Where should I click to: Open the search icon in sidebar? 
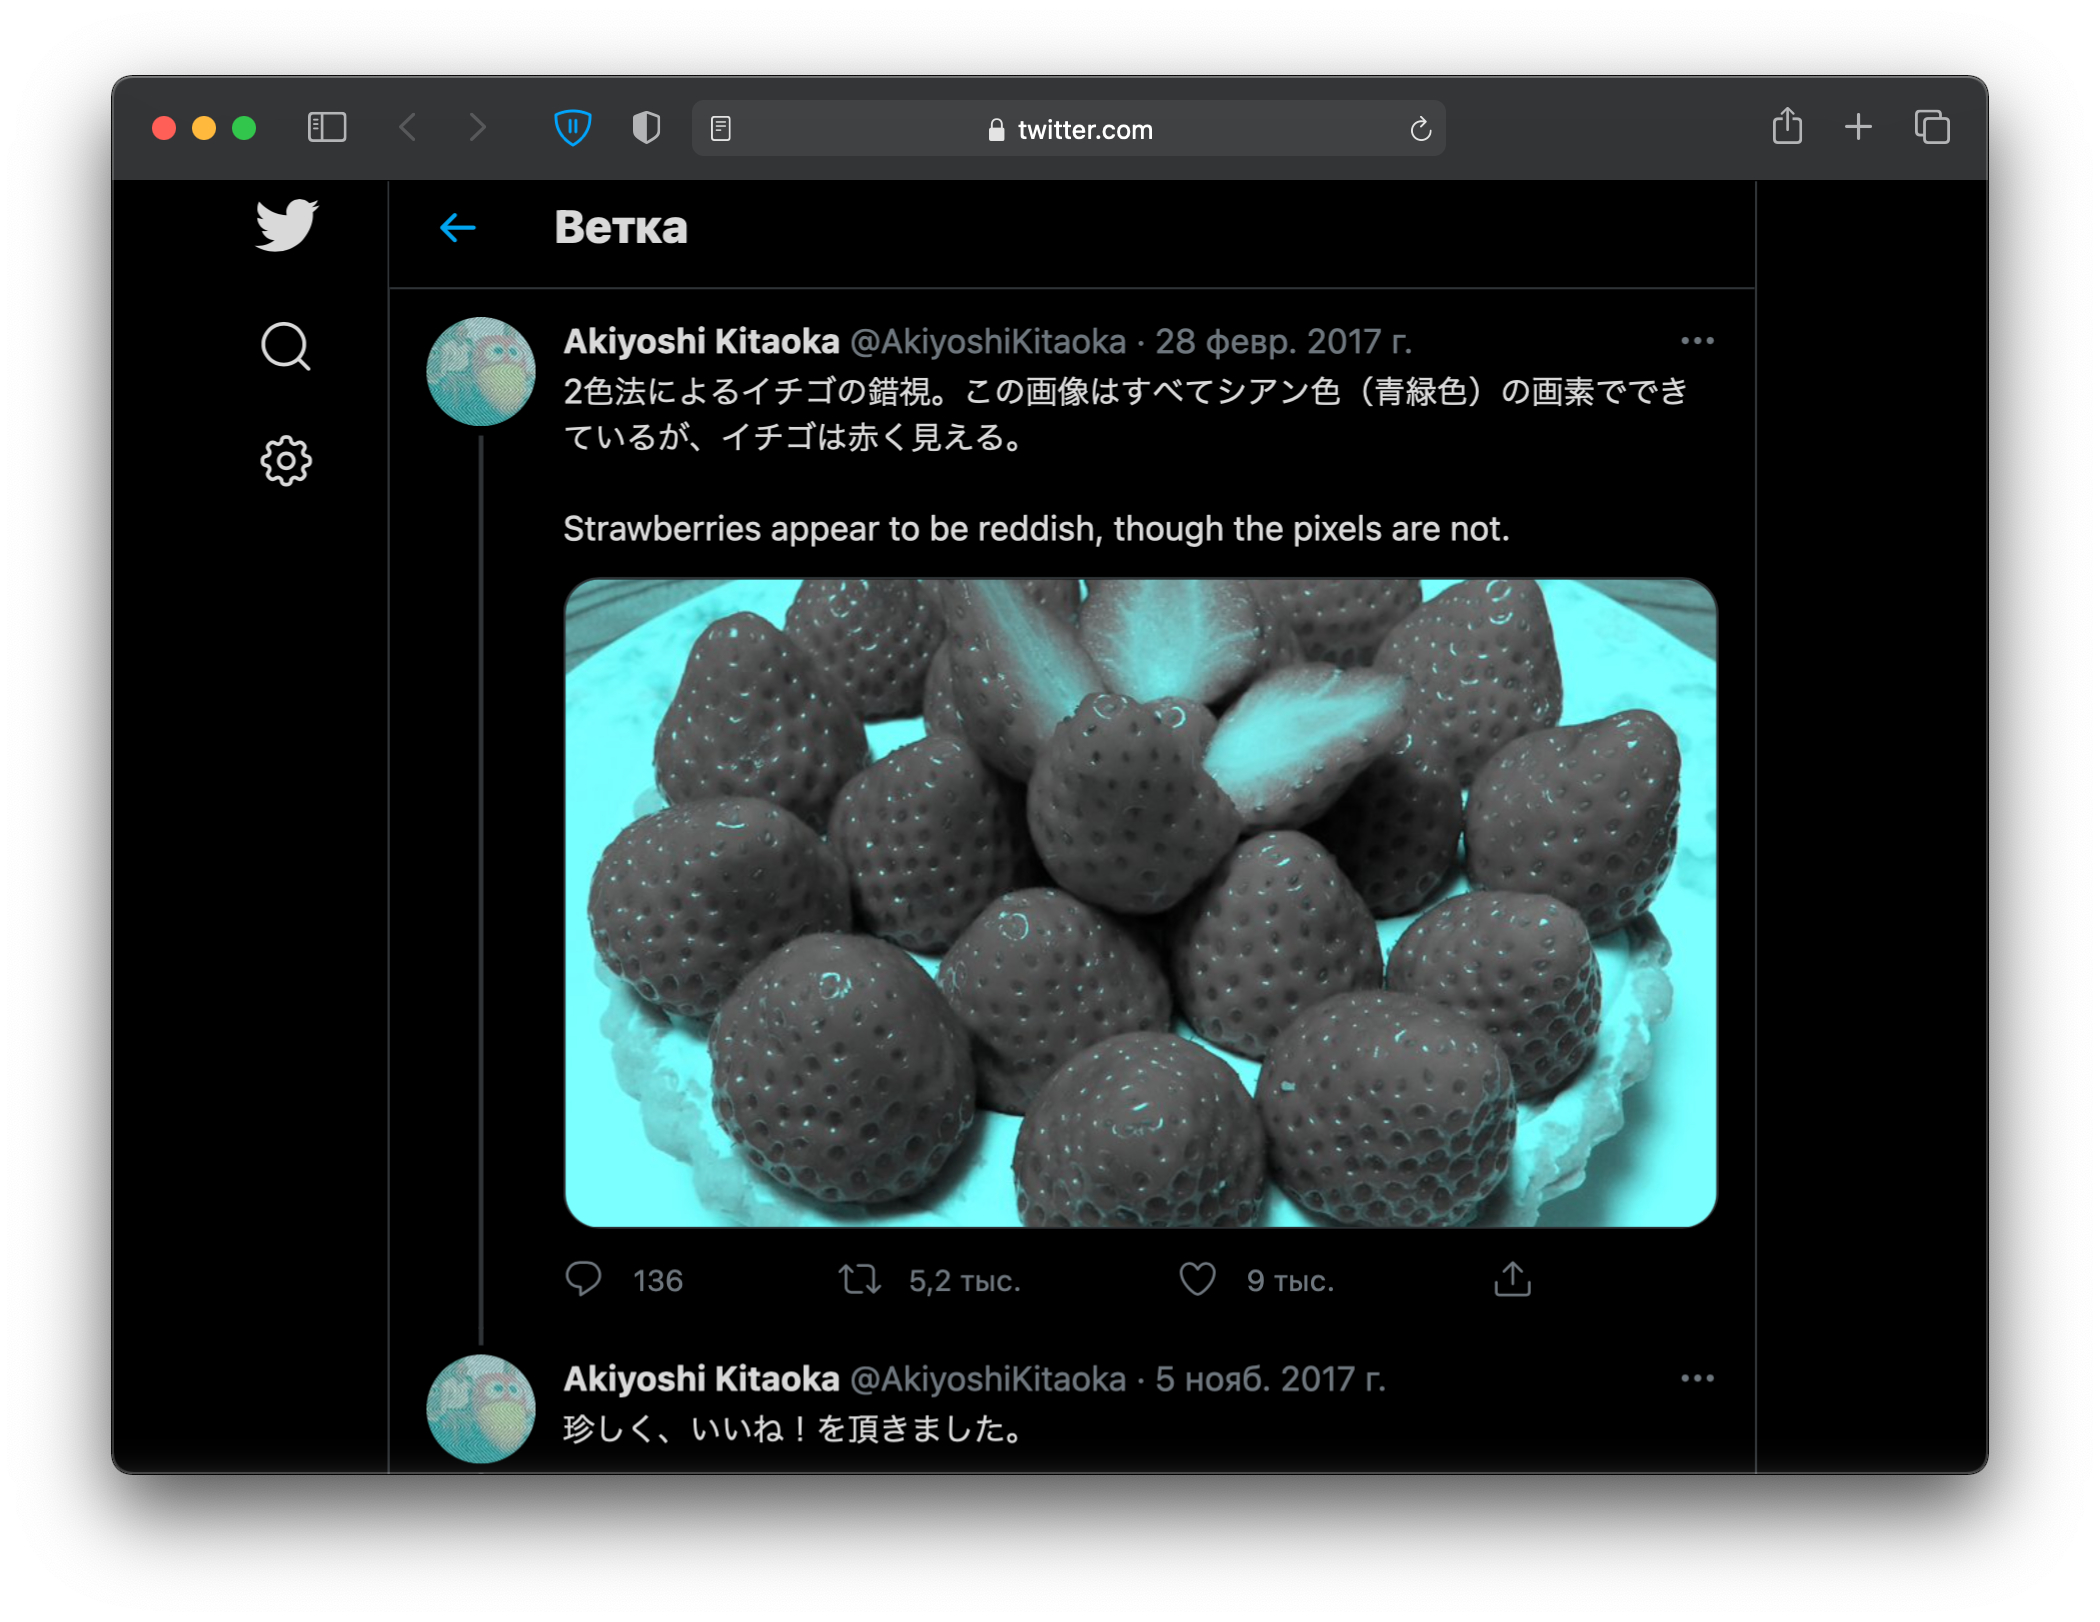pyautogui.click(x=286, y=346)
